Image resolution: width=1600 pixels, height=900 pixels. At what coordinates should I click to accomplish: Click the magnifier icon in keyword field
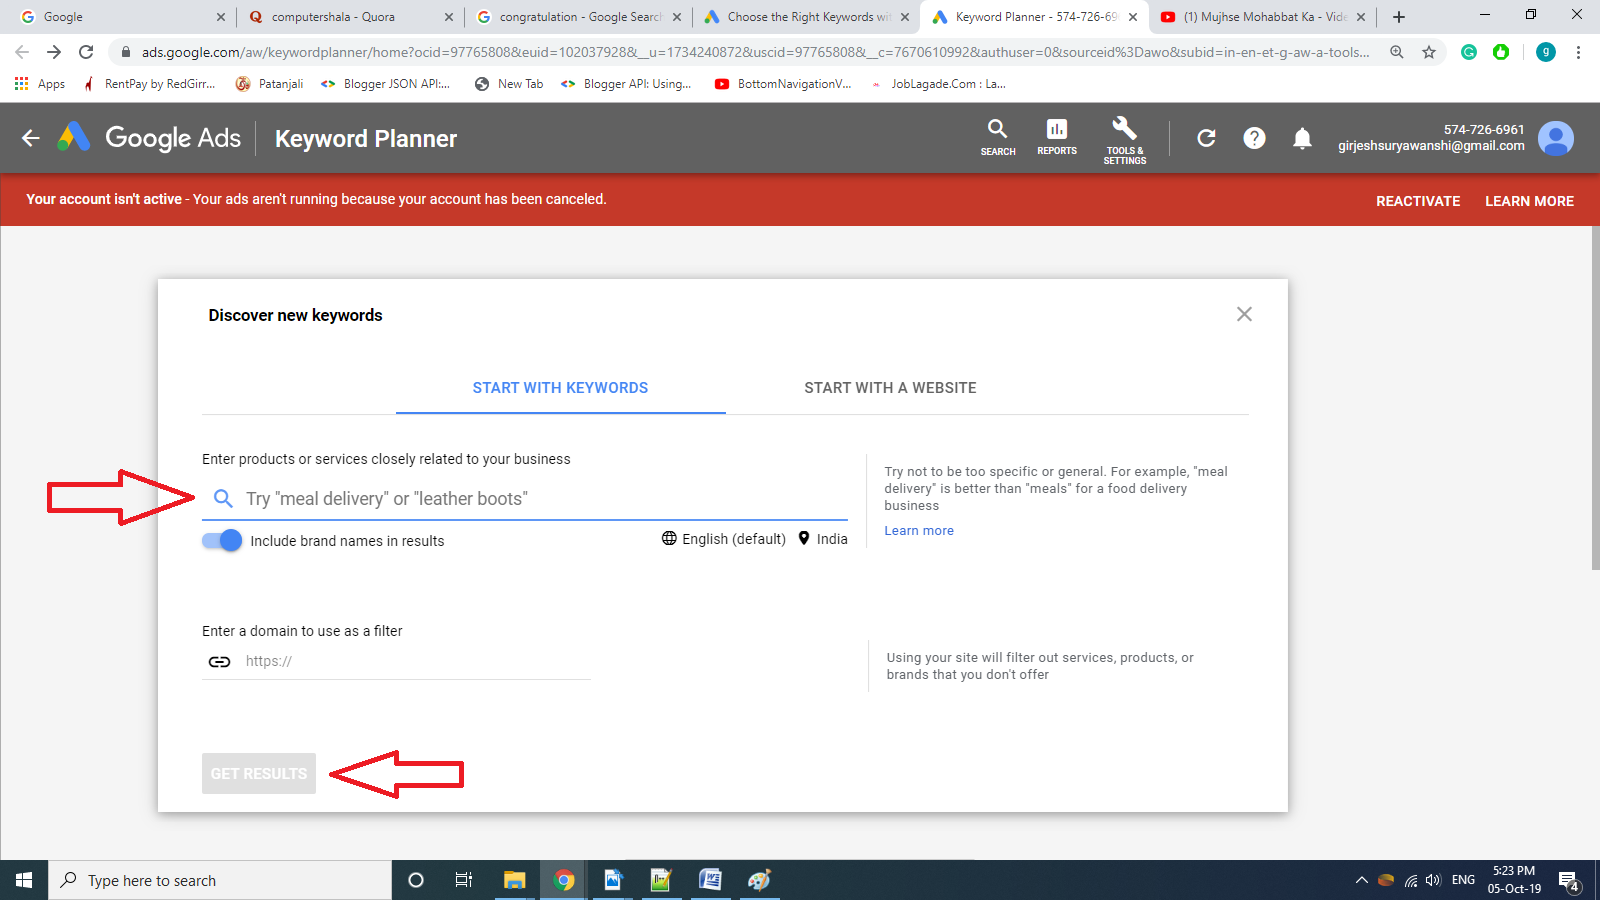pyautogui.click(x=223, y=498)
